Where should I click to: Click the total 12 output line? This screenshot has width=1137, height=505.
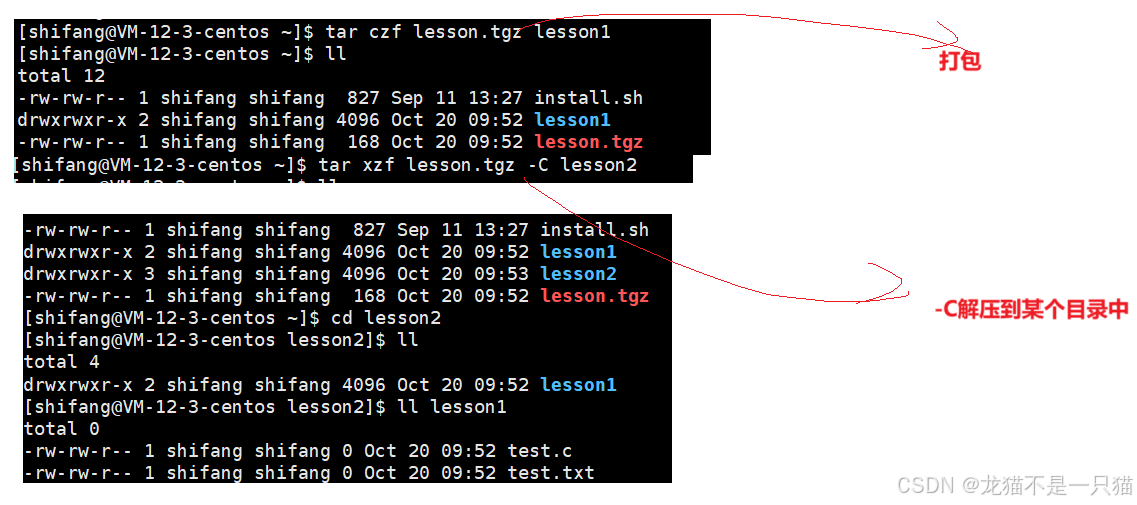[x=62, y=75]
